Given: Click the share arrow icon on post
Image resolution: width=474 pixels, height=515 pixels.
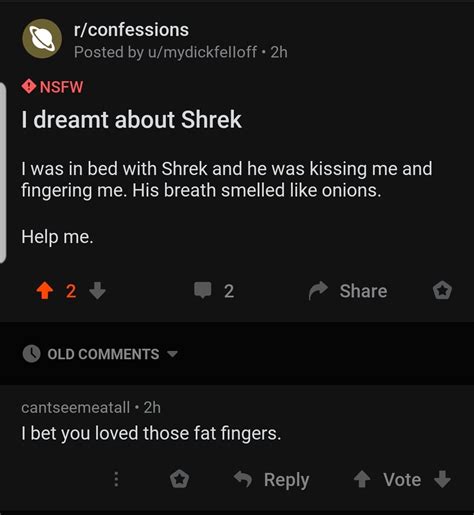Looking at the screenshot, I should click(318, 290).
